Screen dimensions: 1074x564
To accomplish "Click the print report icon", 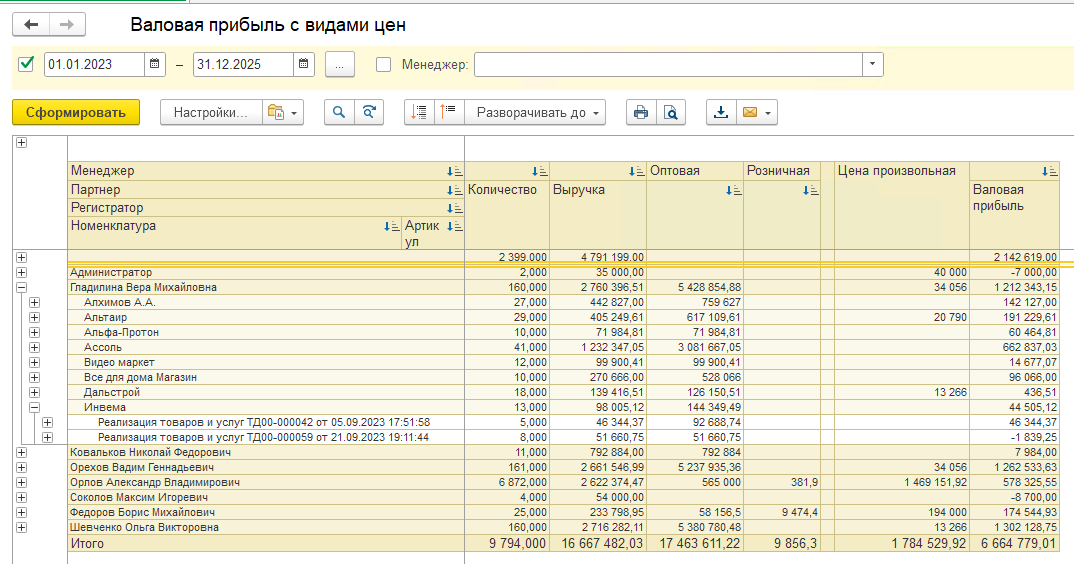I will 641,113.
